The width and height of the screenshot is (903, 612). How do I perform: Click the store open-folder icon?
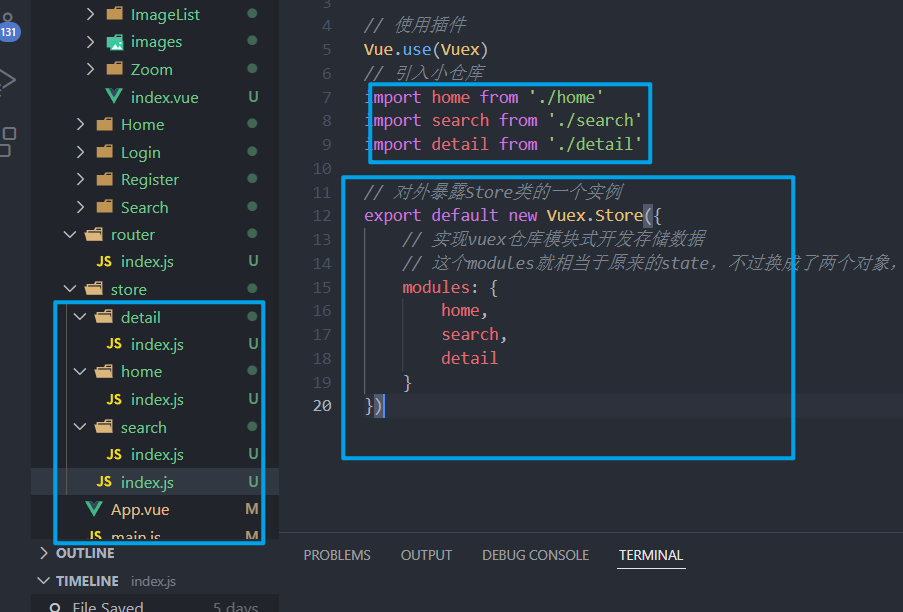(94, 289)
